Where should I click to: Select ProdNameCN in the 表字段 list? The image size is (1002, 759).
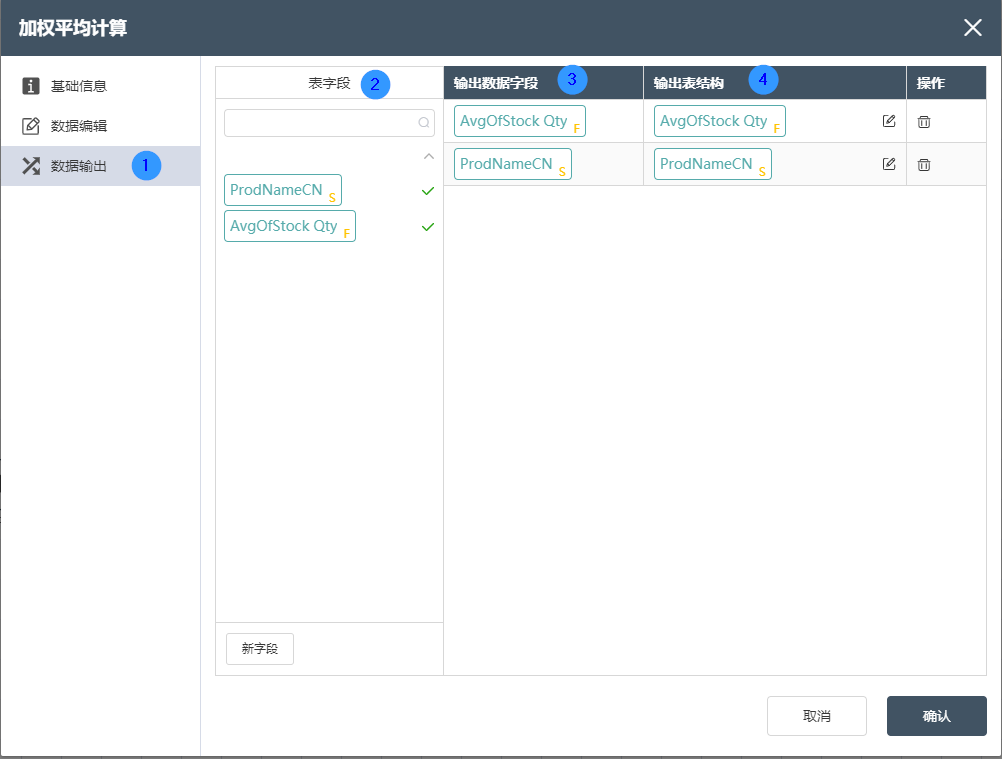[x=282, y=190]
